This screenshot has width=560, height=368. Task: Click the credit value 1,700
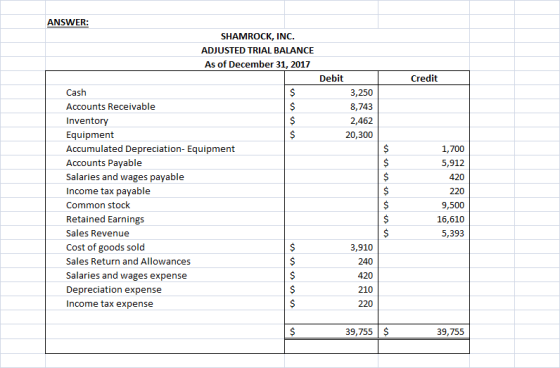coord(453,149)
